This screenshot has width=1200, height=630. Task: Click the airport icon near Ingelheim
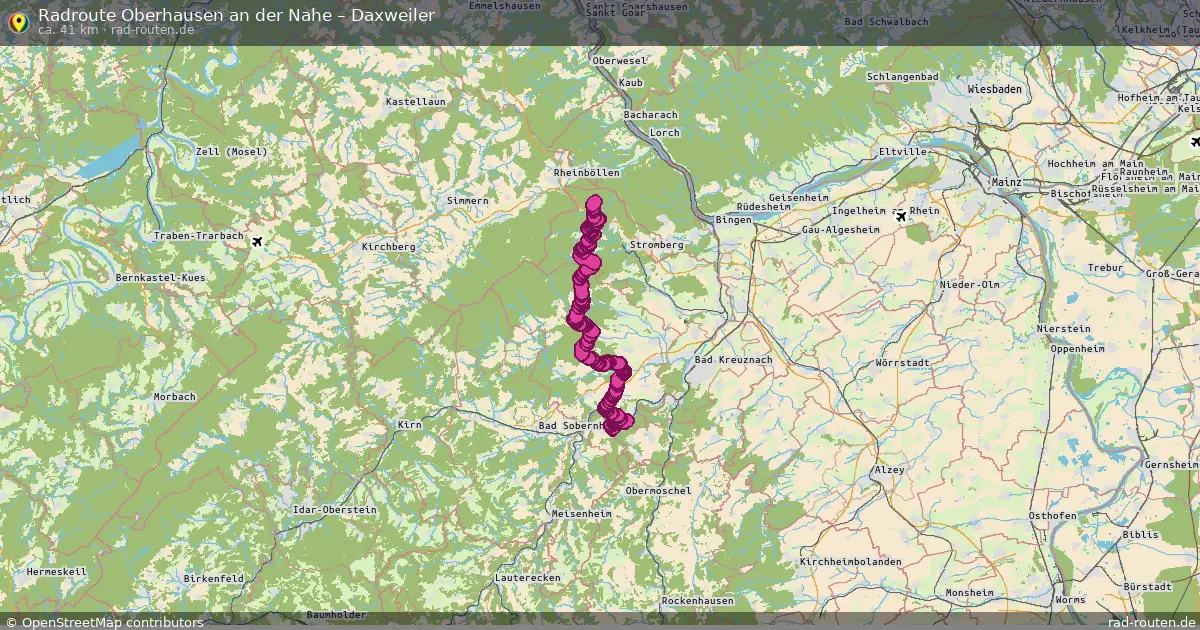pyautogui.click(x=902, y=215)
